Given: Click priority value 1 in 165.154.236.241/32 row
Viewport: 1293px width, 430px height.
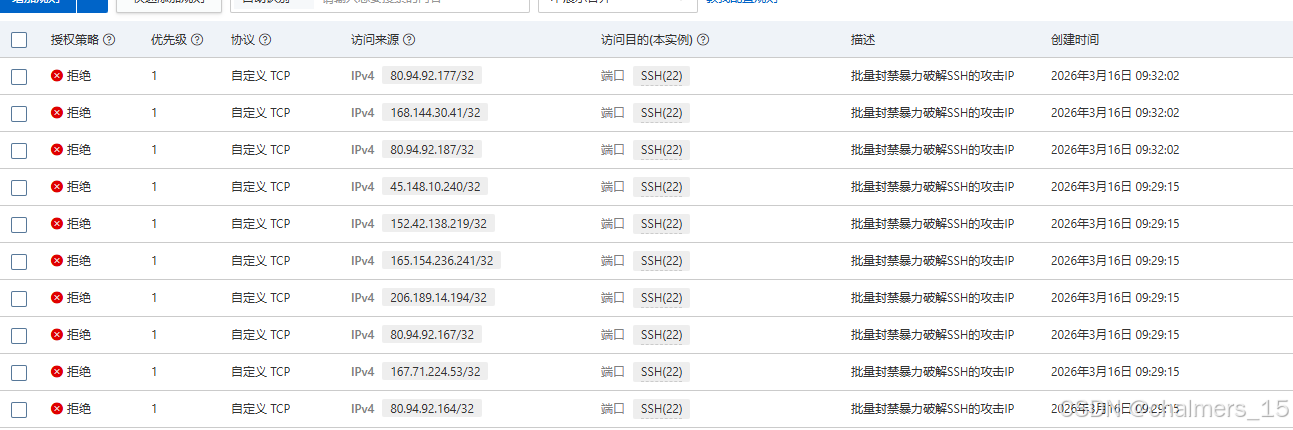Looking at the screenshot, I should tap(154, 261).
